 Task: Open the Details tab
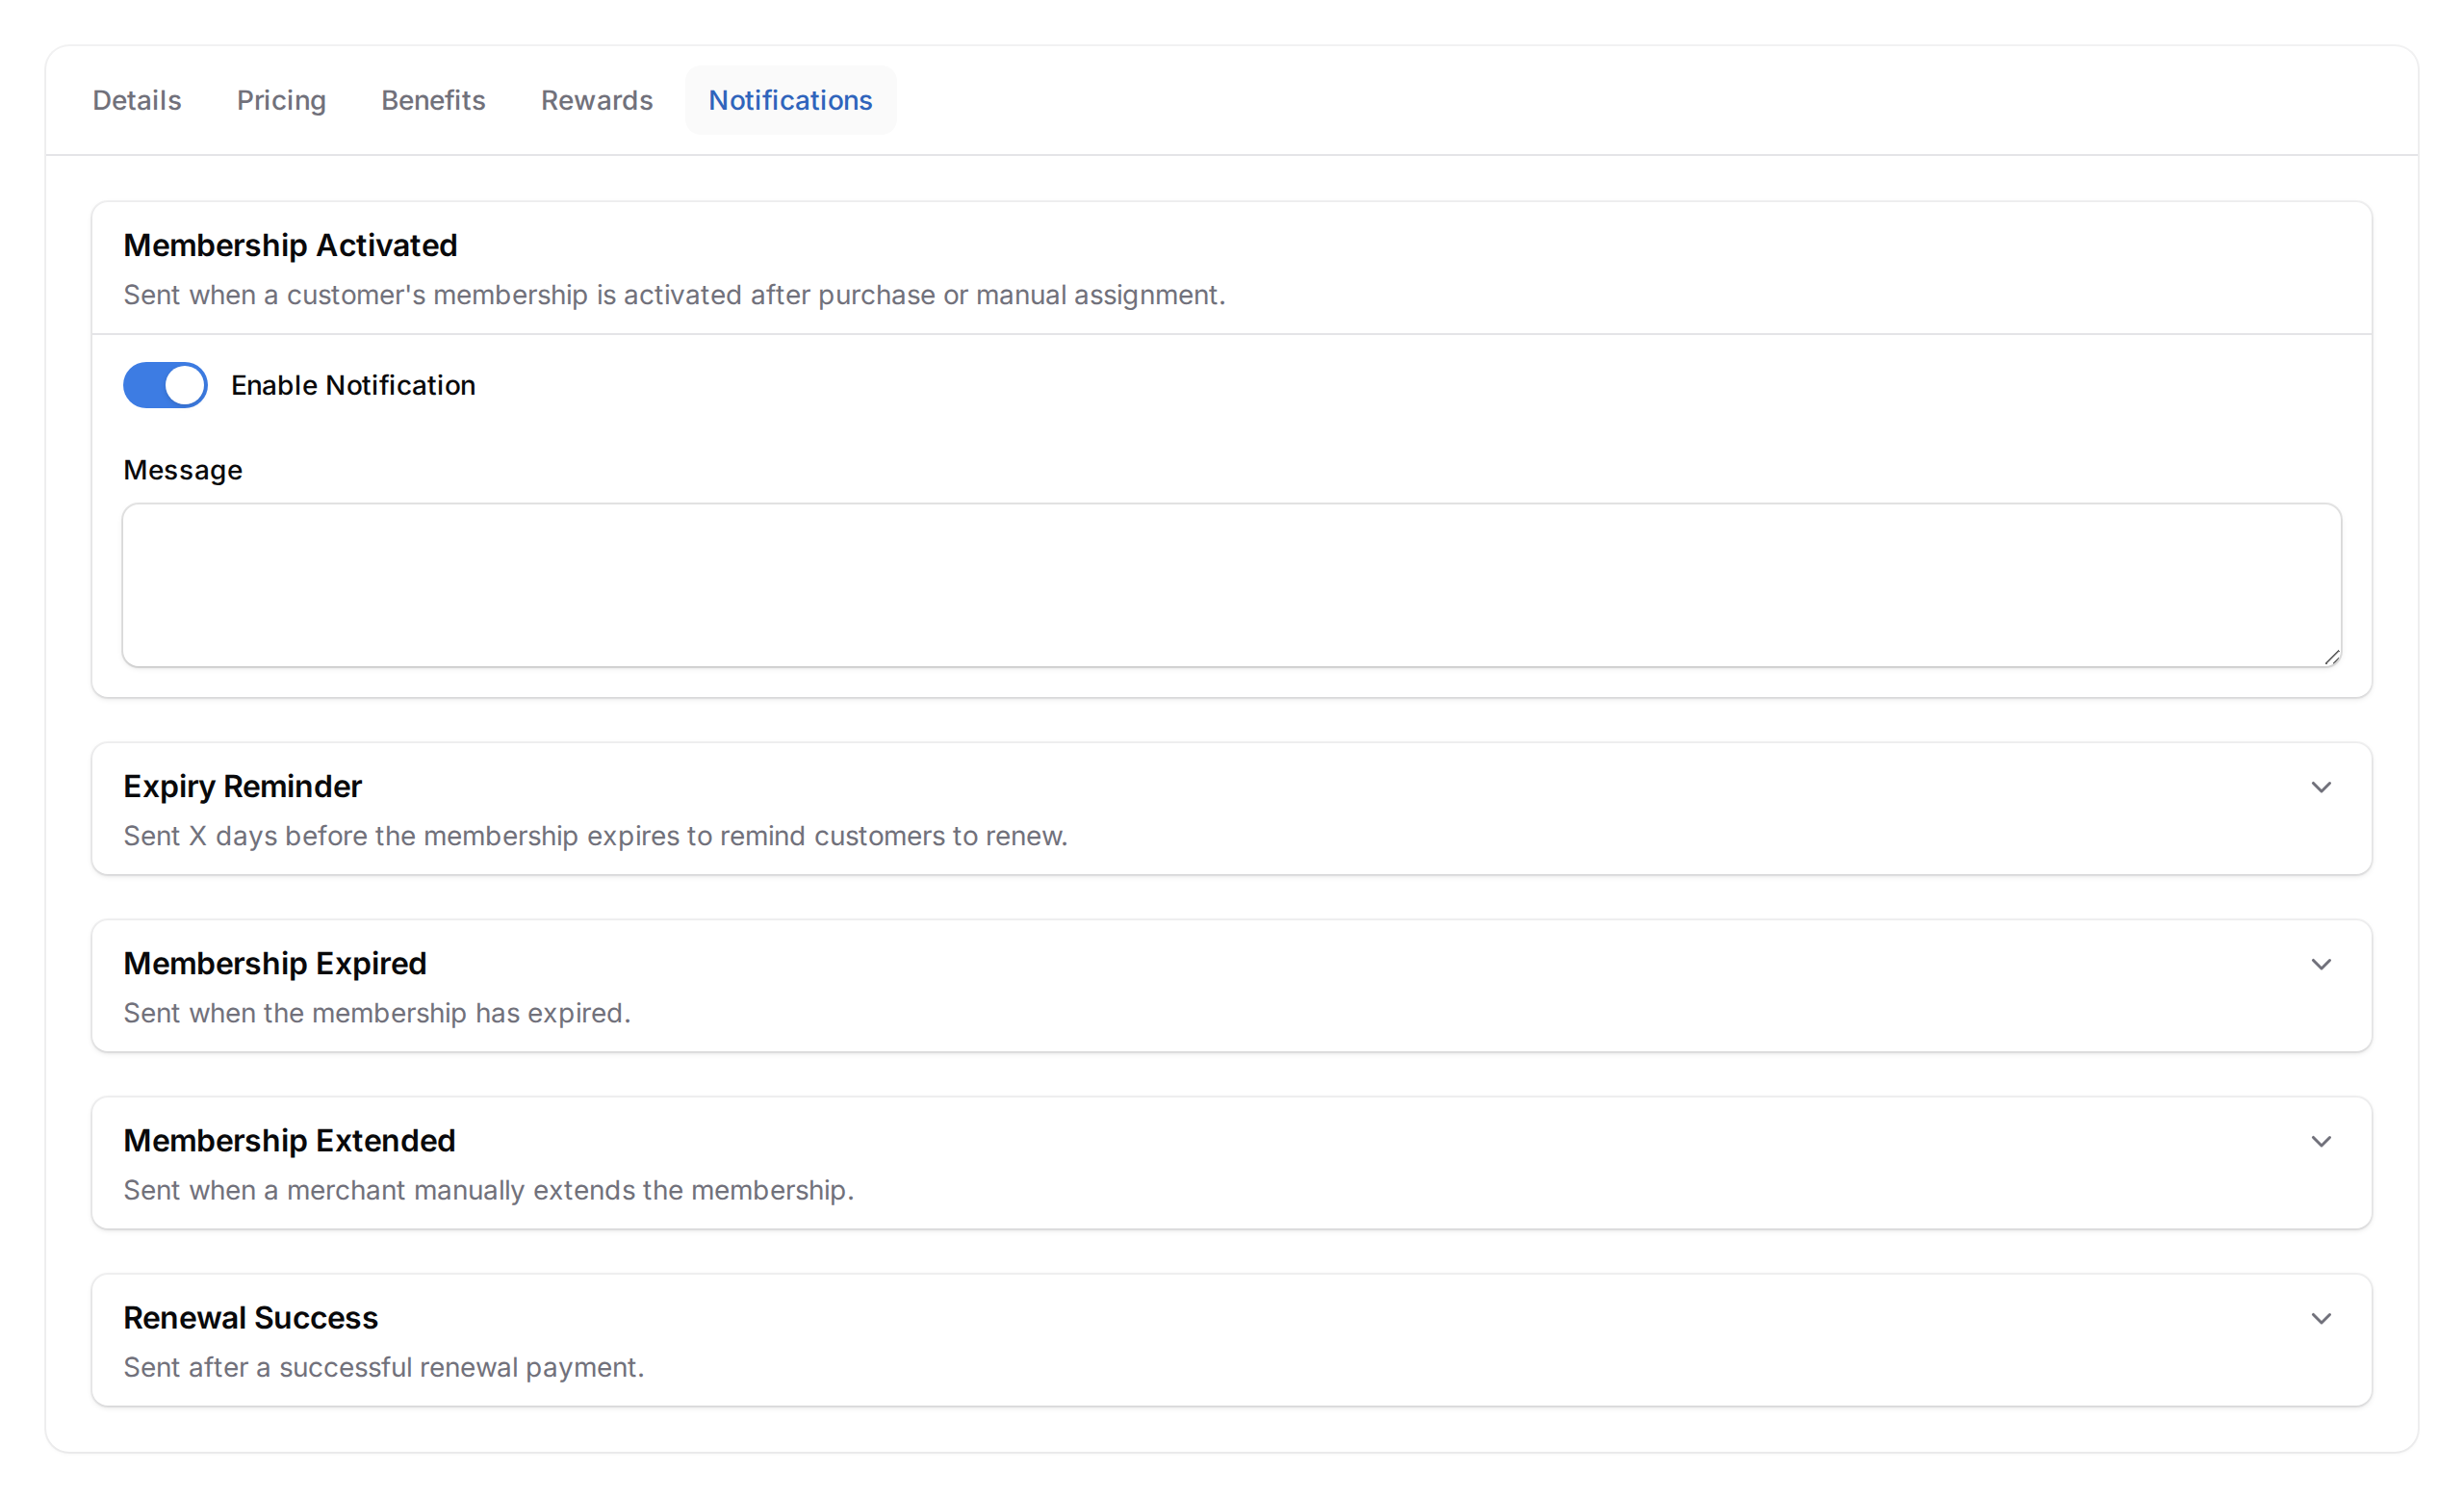(137, 100)
